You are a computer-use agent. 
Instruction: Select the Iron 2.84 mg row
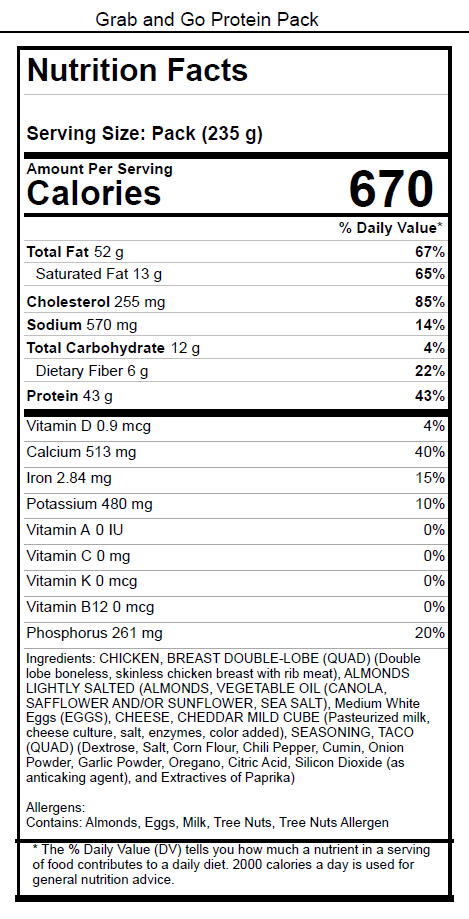tap(236, 478)
